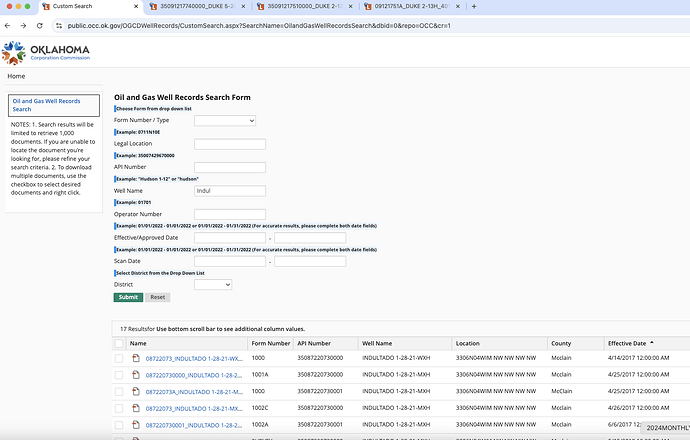Close the 35091217510000_DUKE 2-13 tab
This screenshot has width=690, height=440.
coord(351,6)
